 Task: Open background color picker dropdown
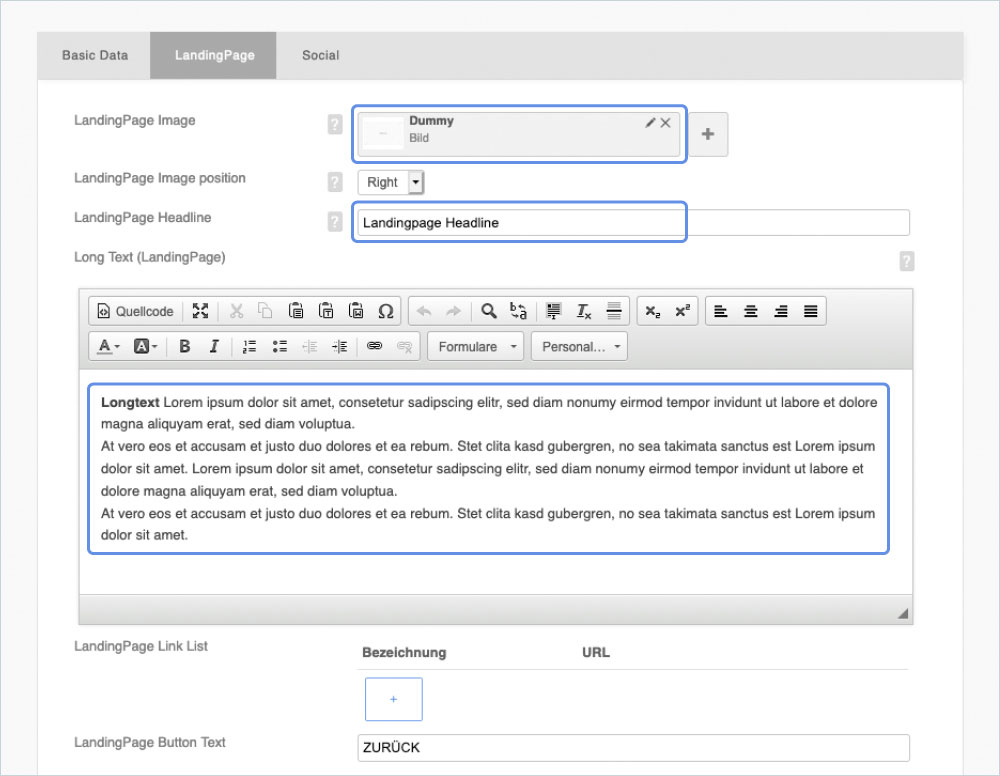point(145,346)
